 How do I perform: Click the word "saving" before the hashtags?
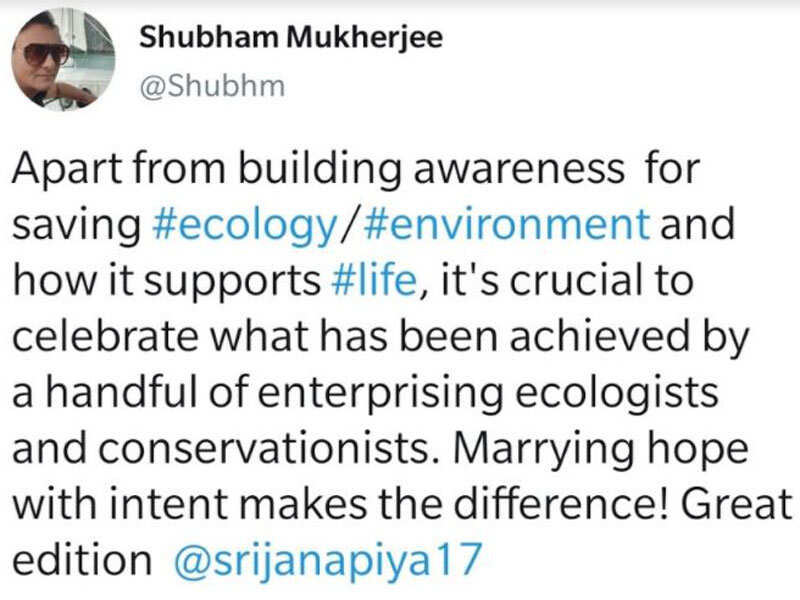pos(77,225)
